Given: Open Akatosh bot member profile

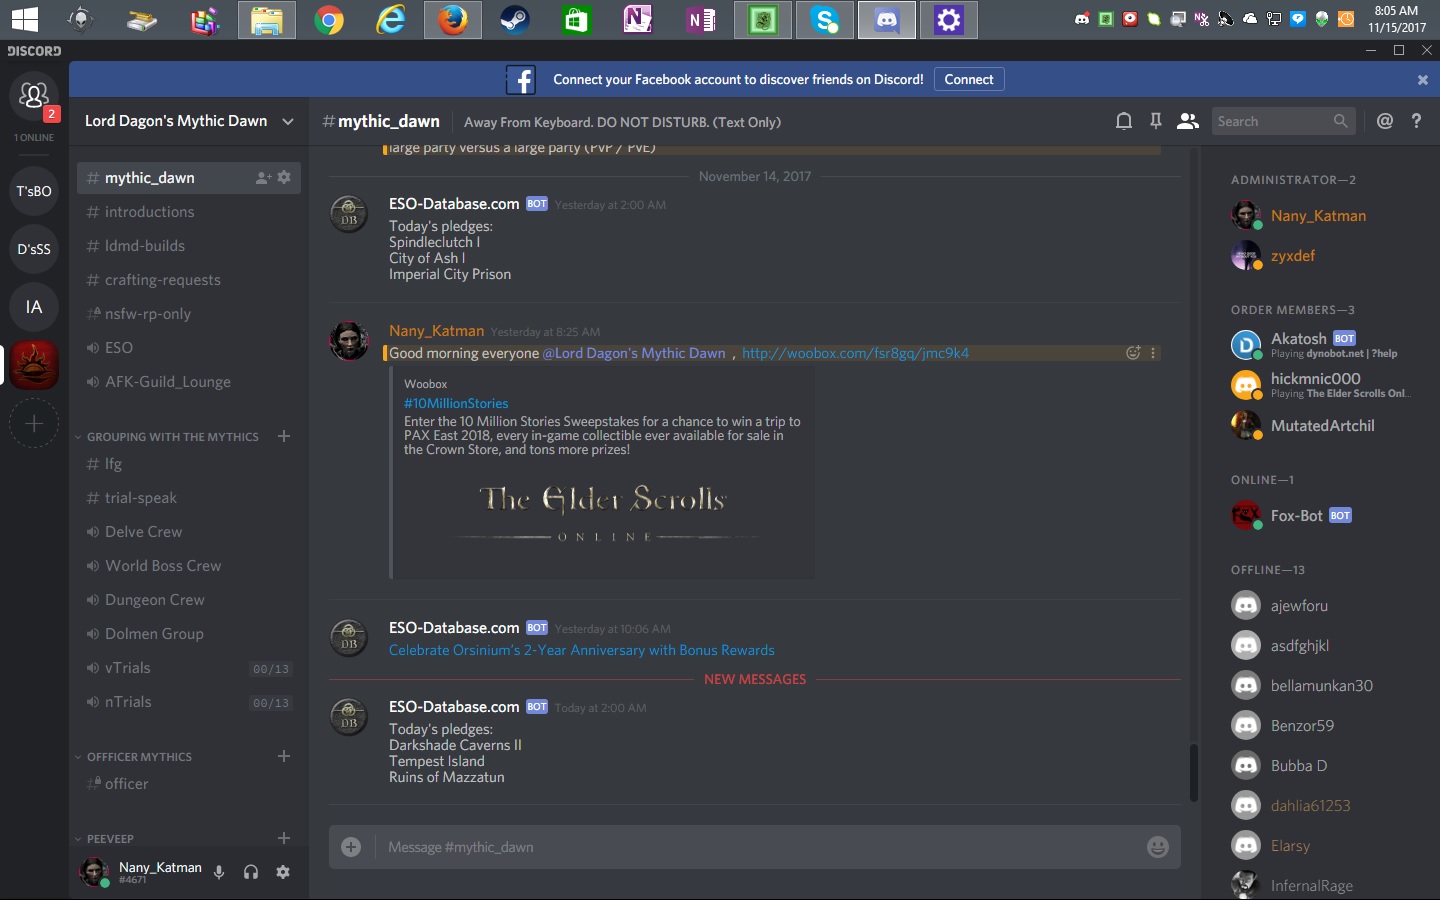Looking at the screenshot, I should (x=1316, y=345).
